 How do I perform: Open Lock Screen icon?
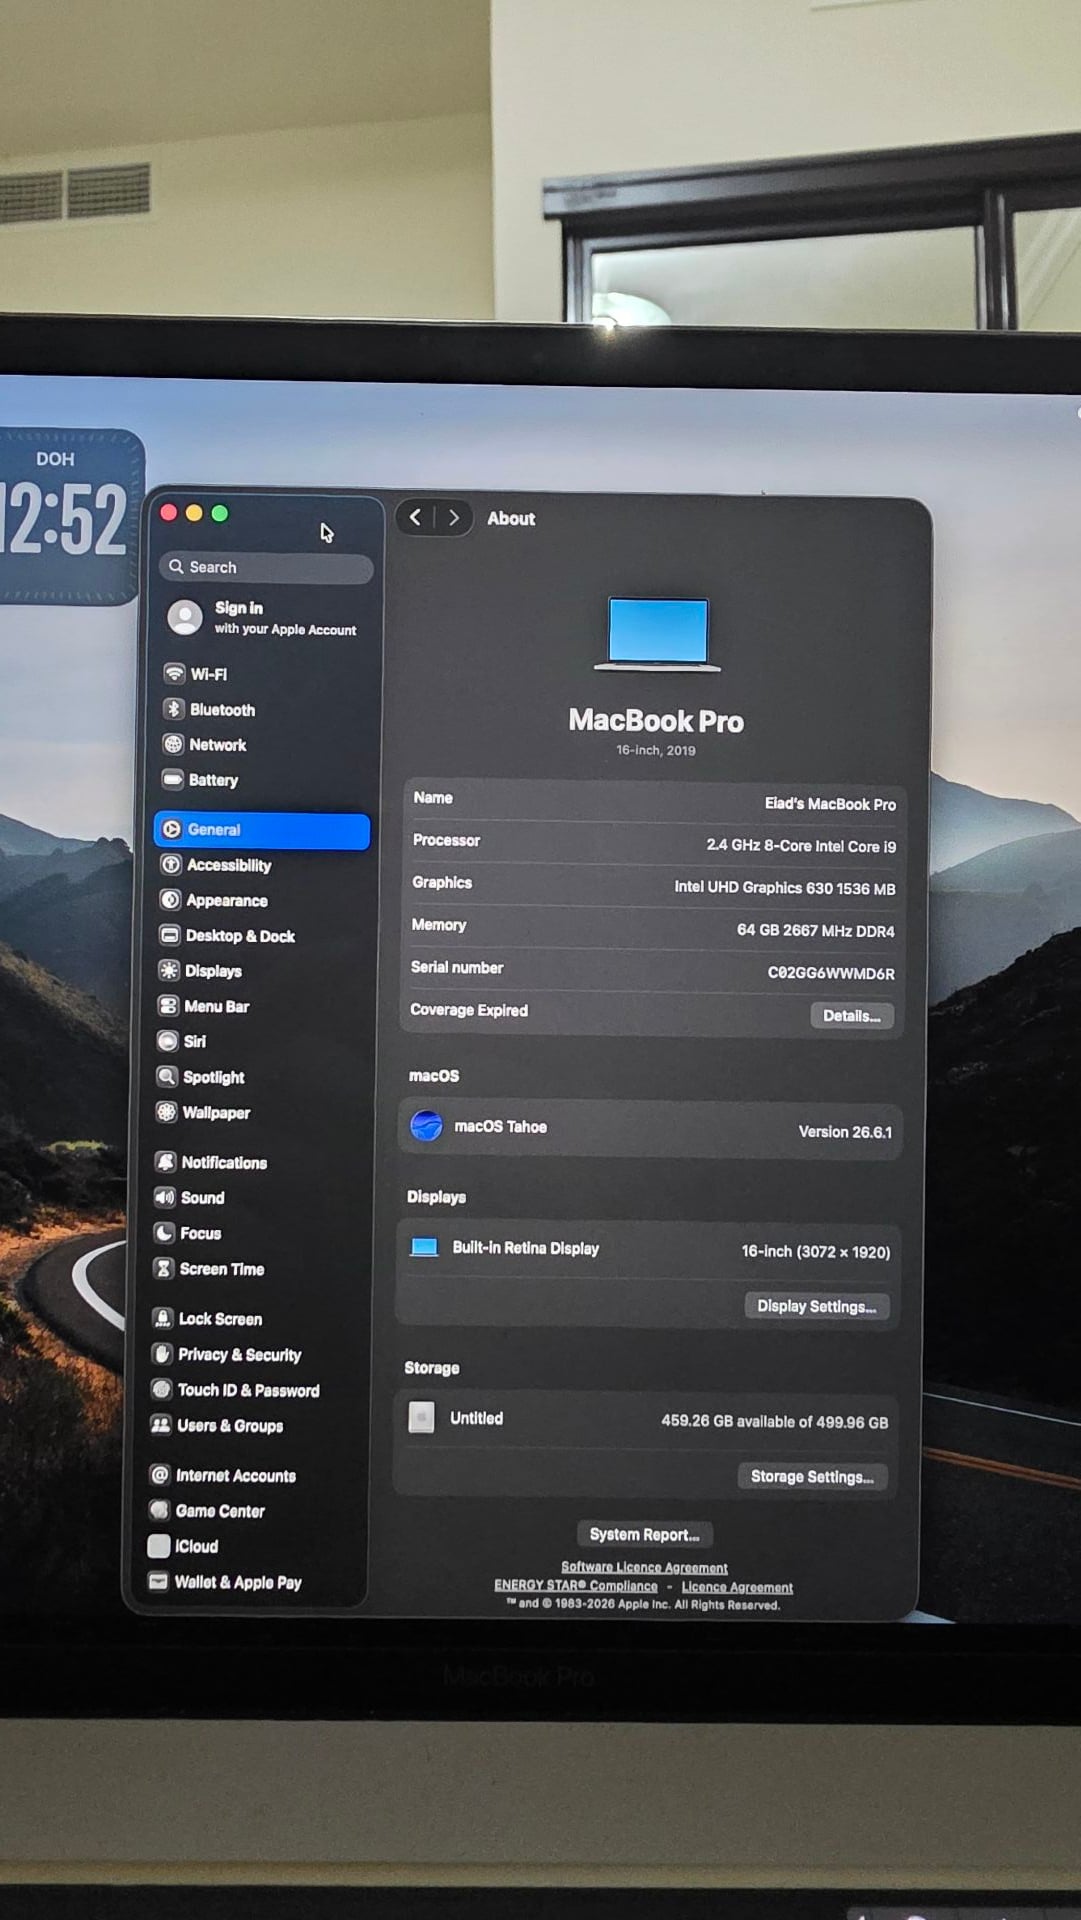162,1318
